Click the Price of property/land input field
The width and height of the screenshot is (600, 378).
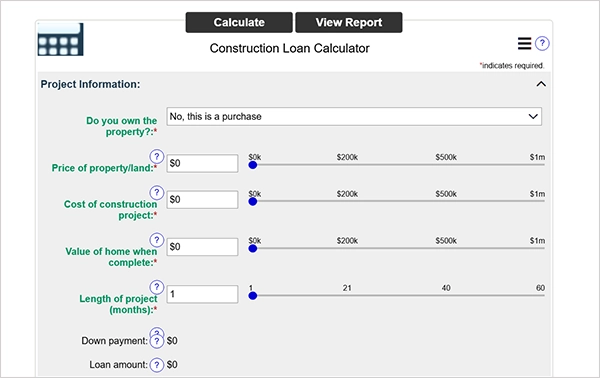click(202, 163)
